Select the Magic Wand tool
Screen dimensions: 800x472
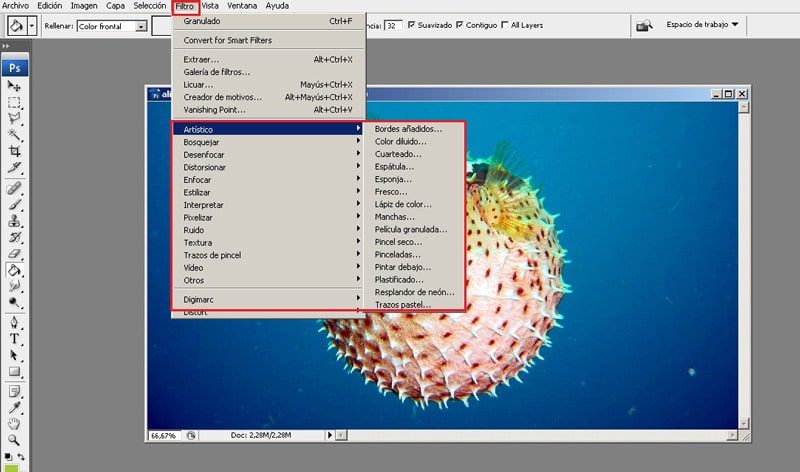(x=14, y=135)
